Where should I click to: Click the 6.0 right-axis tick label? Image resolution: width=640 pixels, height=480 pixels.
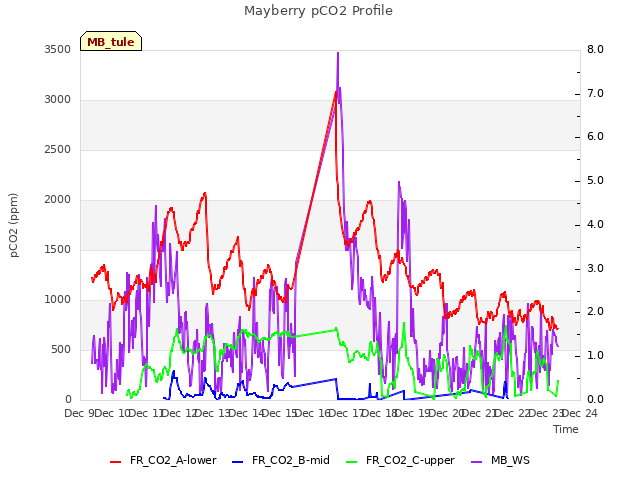(x=595, y=137)
